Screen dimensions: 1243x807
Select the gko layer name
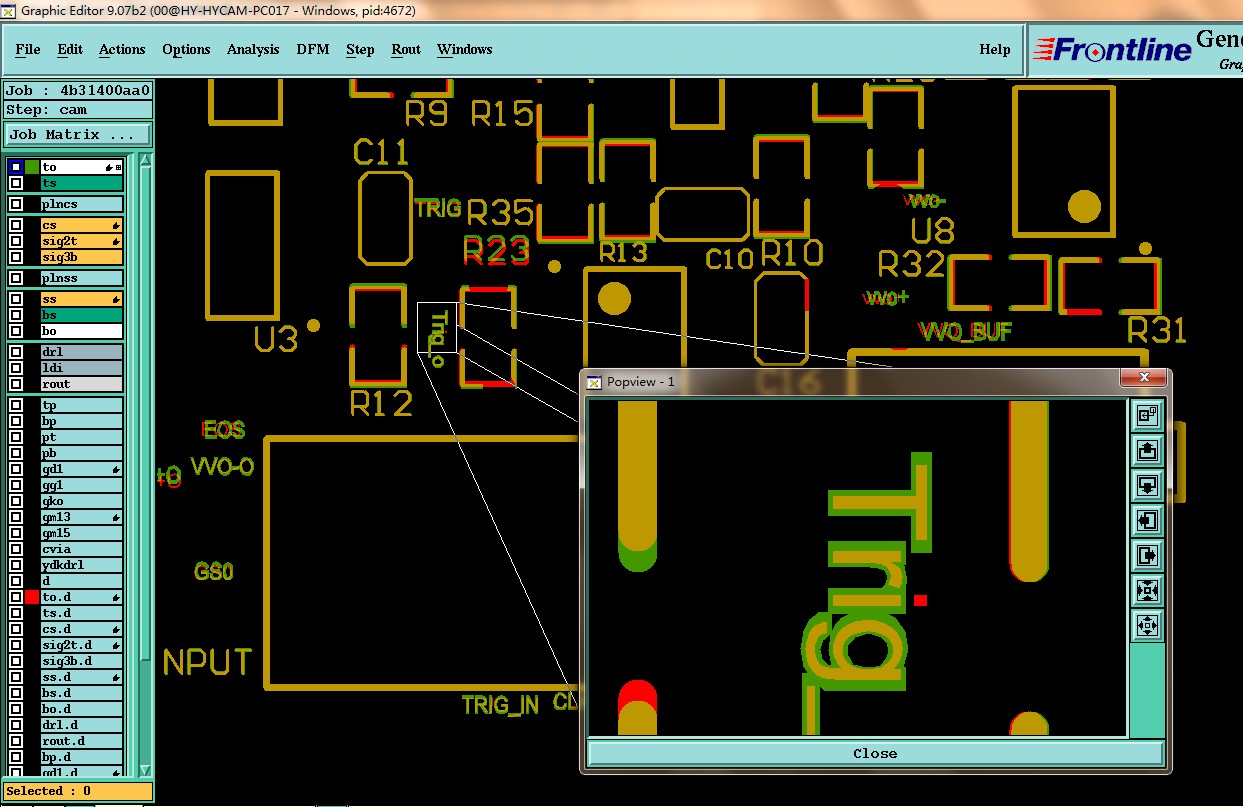coord(82,501)
